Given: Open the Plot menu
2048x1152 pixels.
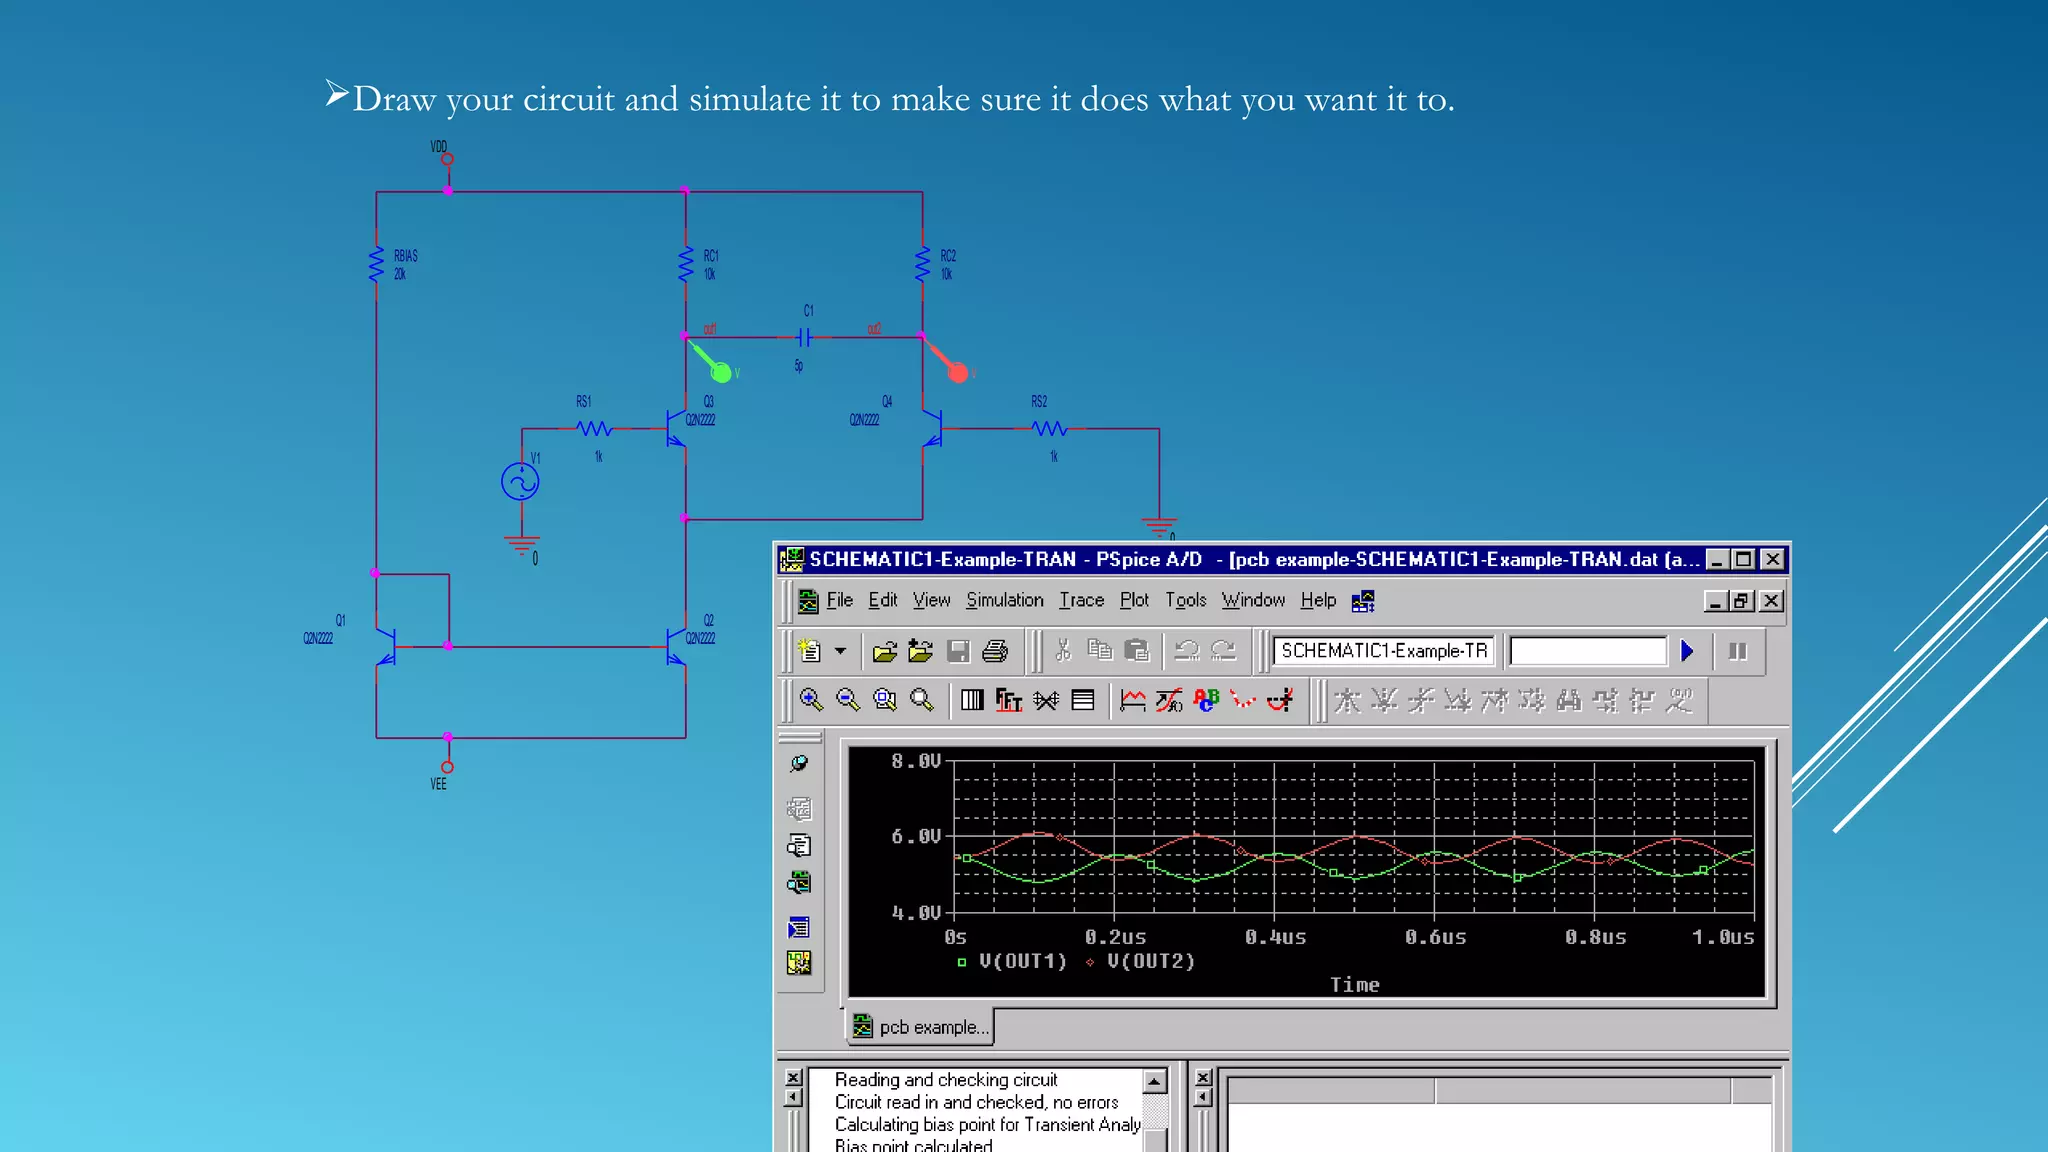Looking at the screenshot, I should pos(1134,600).
